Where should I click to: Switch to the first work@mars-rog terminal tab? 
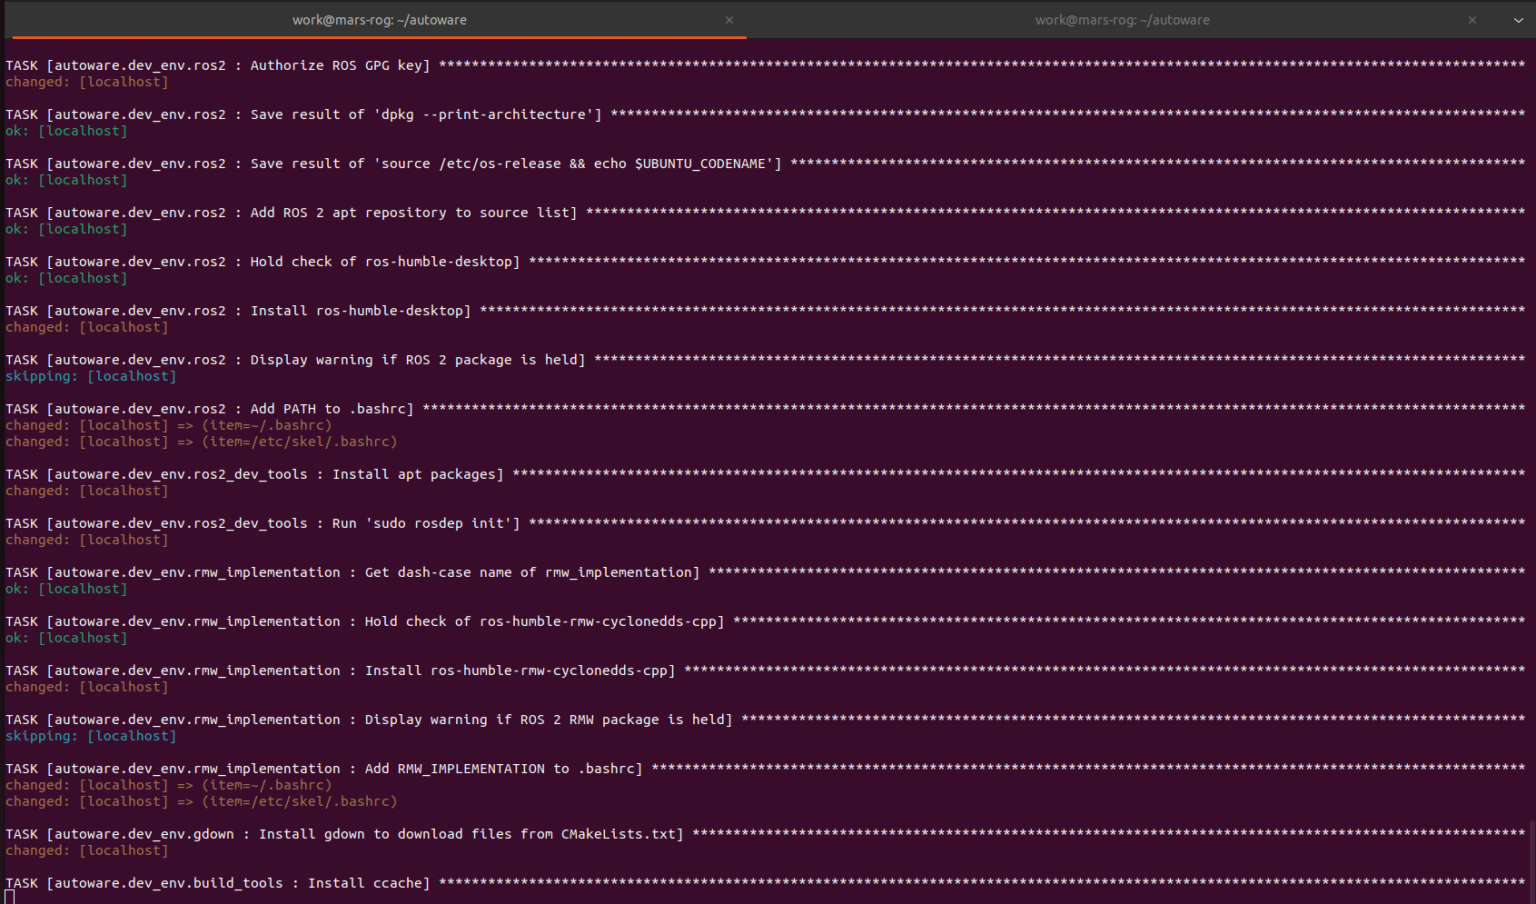379,20
